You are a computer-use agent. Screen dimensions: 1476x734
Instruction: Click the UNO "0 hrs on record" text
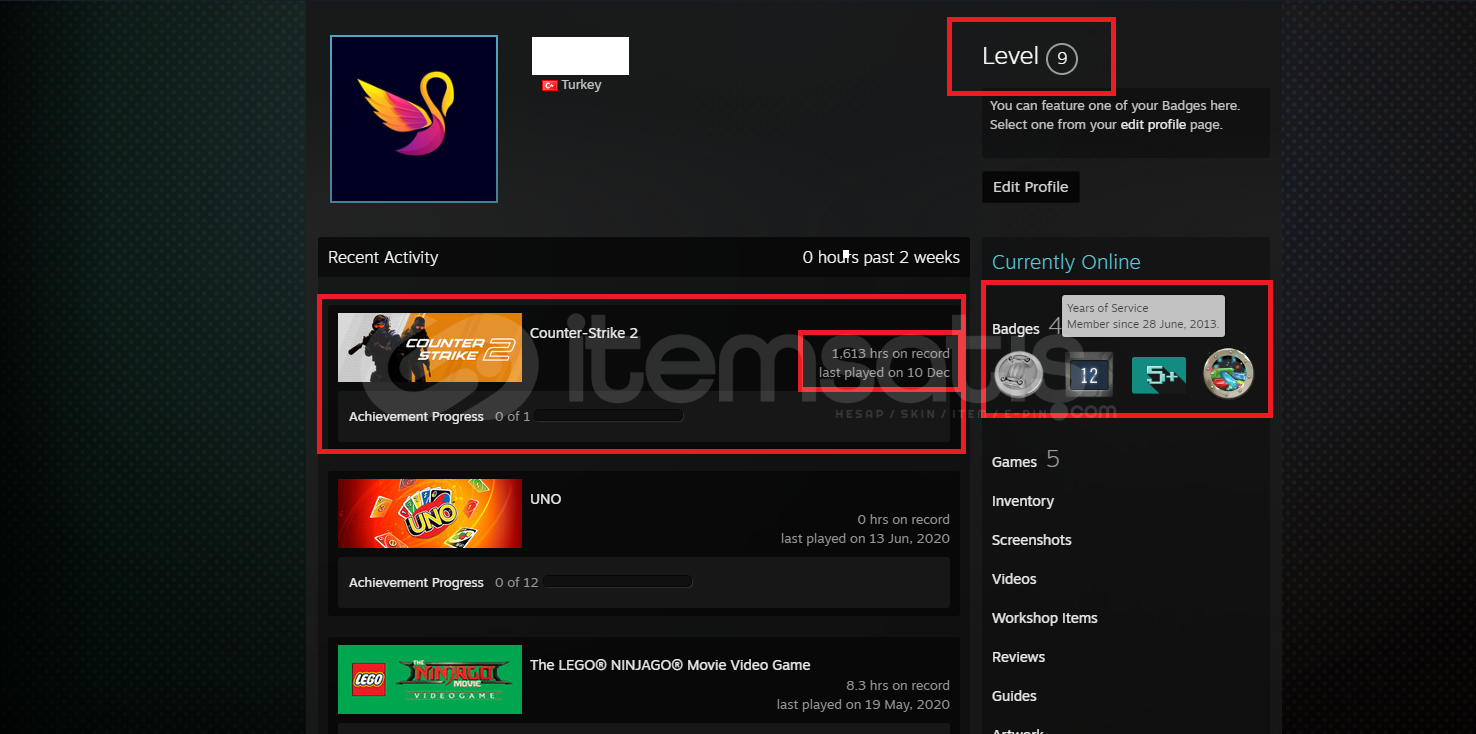pyautogui.click(x=903, y=520)
